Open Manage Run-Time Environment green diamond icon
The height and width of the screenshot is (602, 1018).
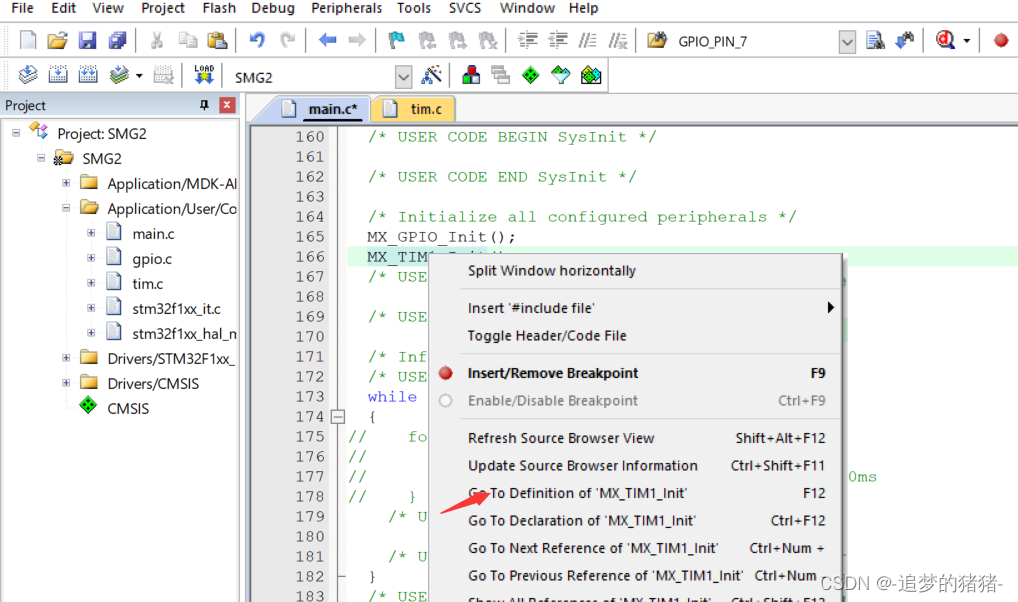point(530,75)
